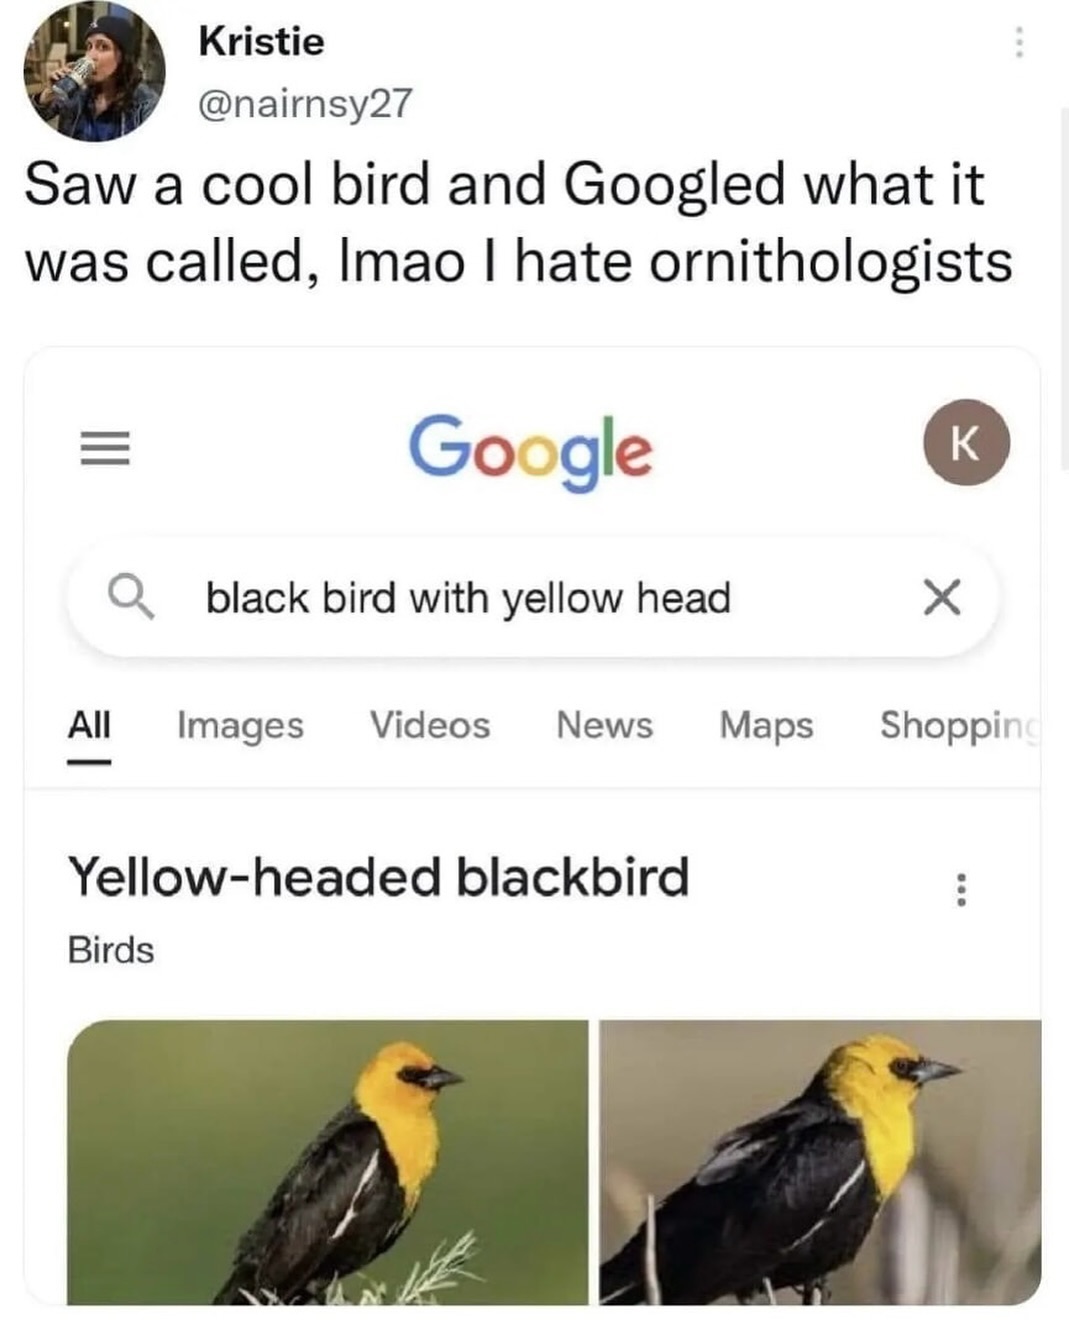Viewport: 1069px width, 1320px height.
Task: Clear the search with the X icon
Action: [941, 597]
